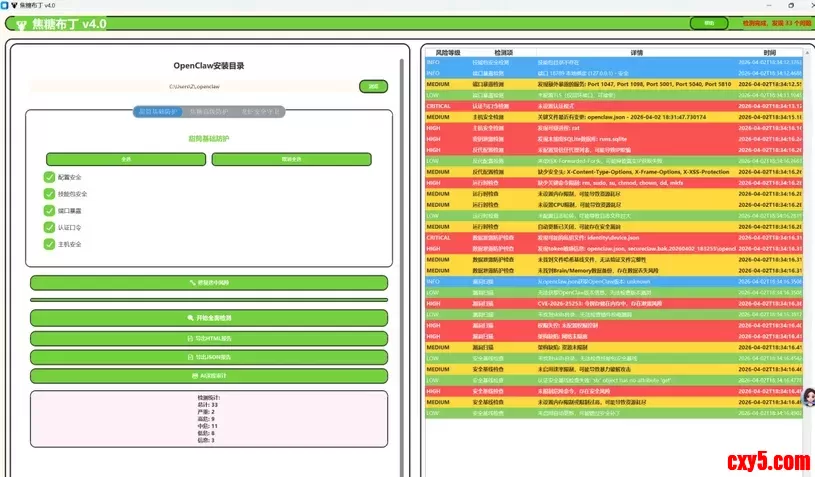Click the 总计: 33 line in the statistics box
Screen dimensions: 815x477
click(208, 405)
